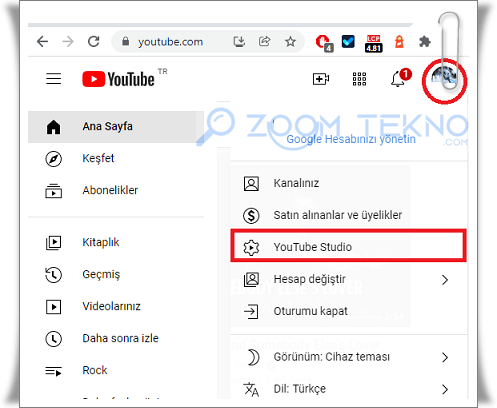The height and width of the screenshot is (408, 497).
Task: Click the install/download icon in address bar
Action: pos(239,42)
